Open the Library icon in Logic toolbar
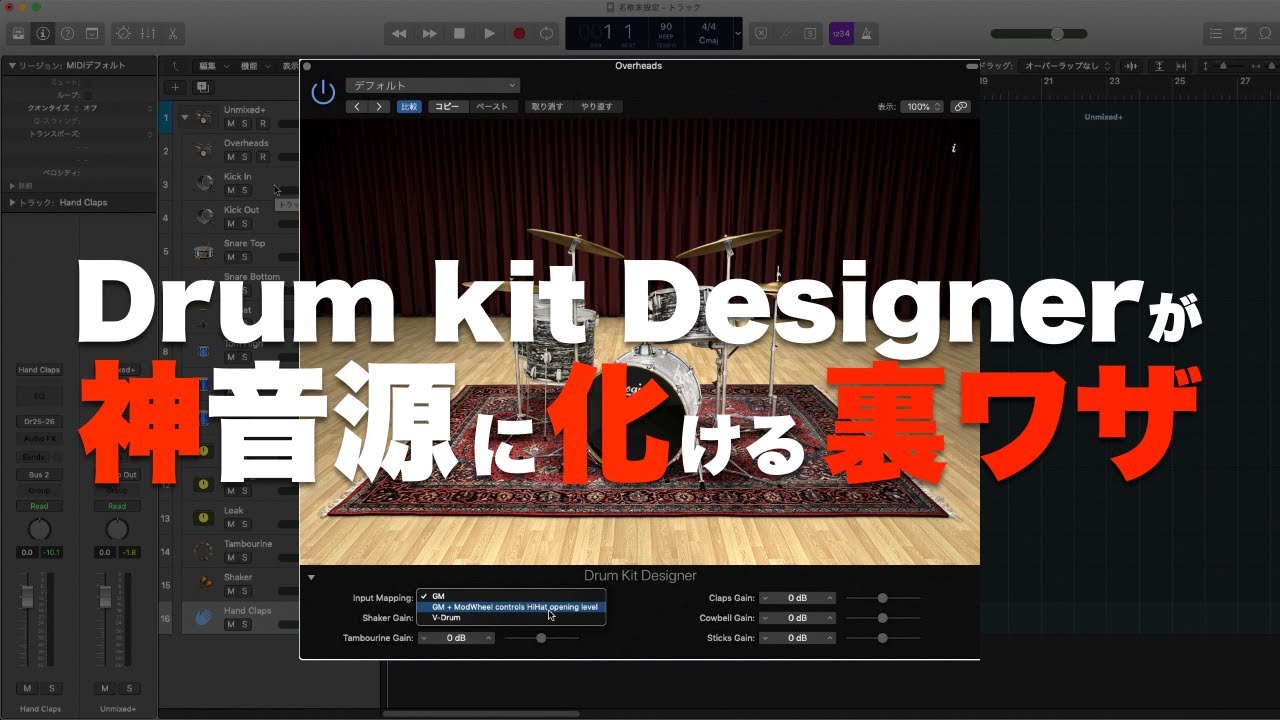 [17, 33]
